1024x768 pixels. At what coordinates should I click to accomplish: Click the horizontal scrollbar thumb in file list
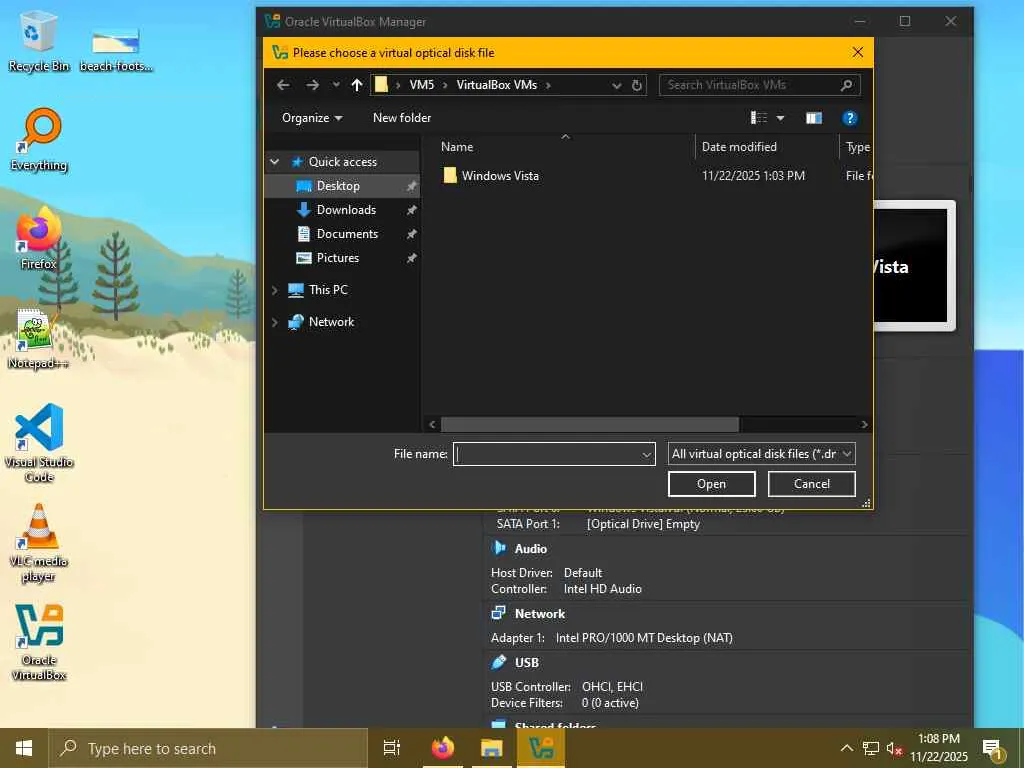(590, 424)
